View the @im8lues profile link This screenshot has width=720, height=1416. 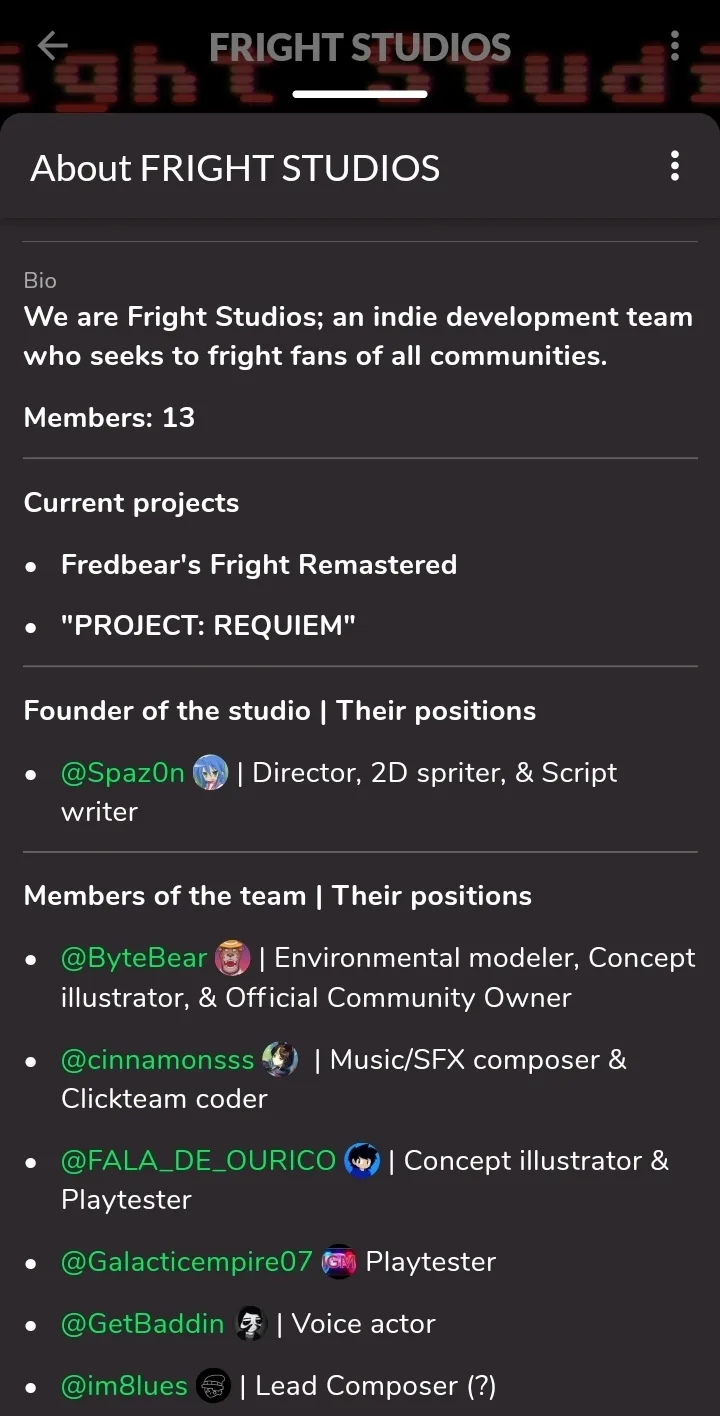124,1386
